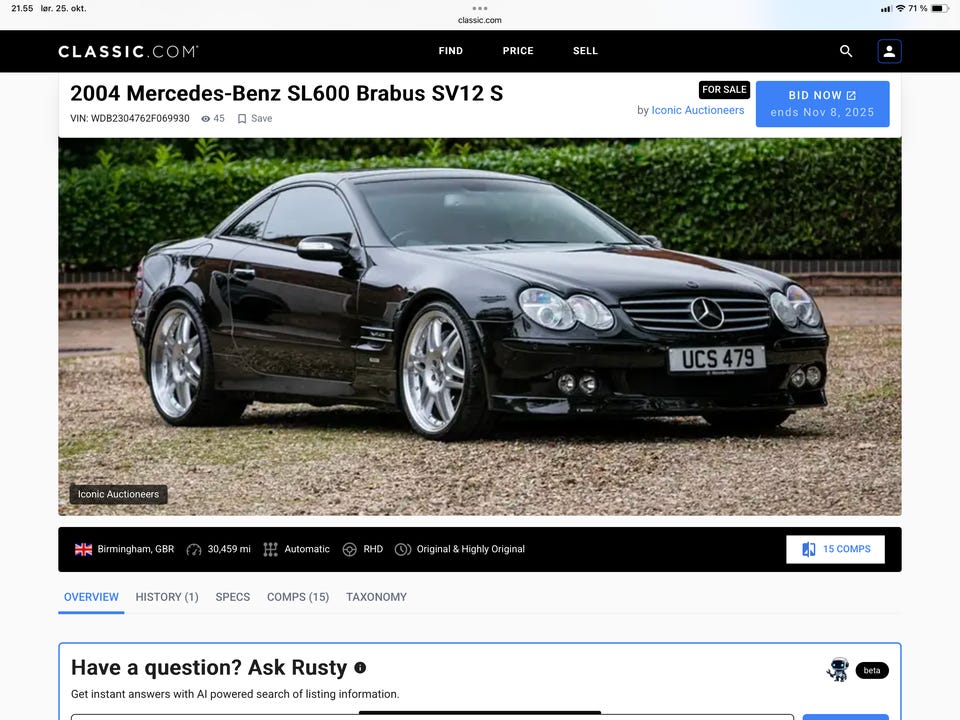Click the Original & Highly Original text
The width and height of the screenshot is (960, 720).
(x=471, y=549)
